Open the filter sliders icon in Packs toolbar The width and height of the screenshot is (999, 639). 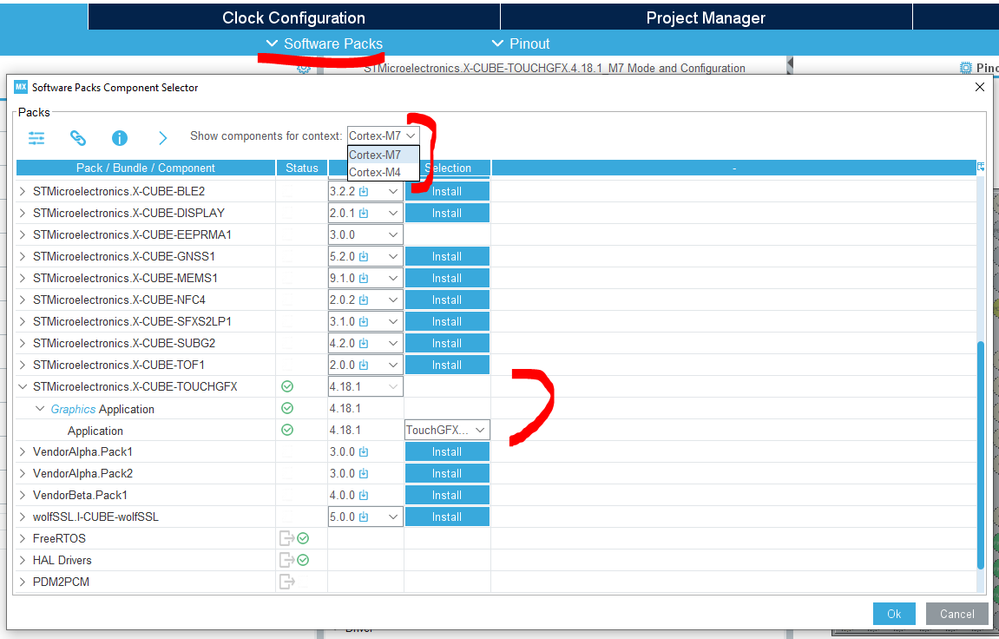click(x=36, y=138)
